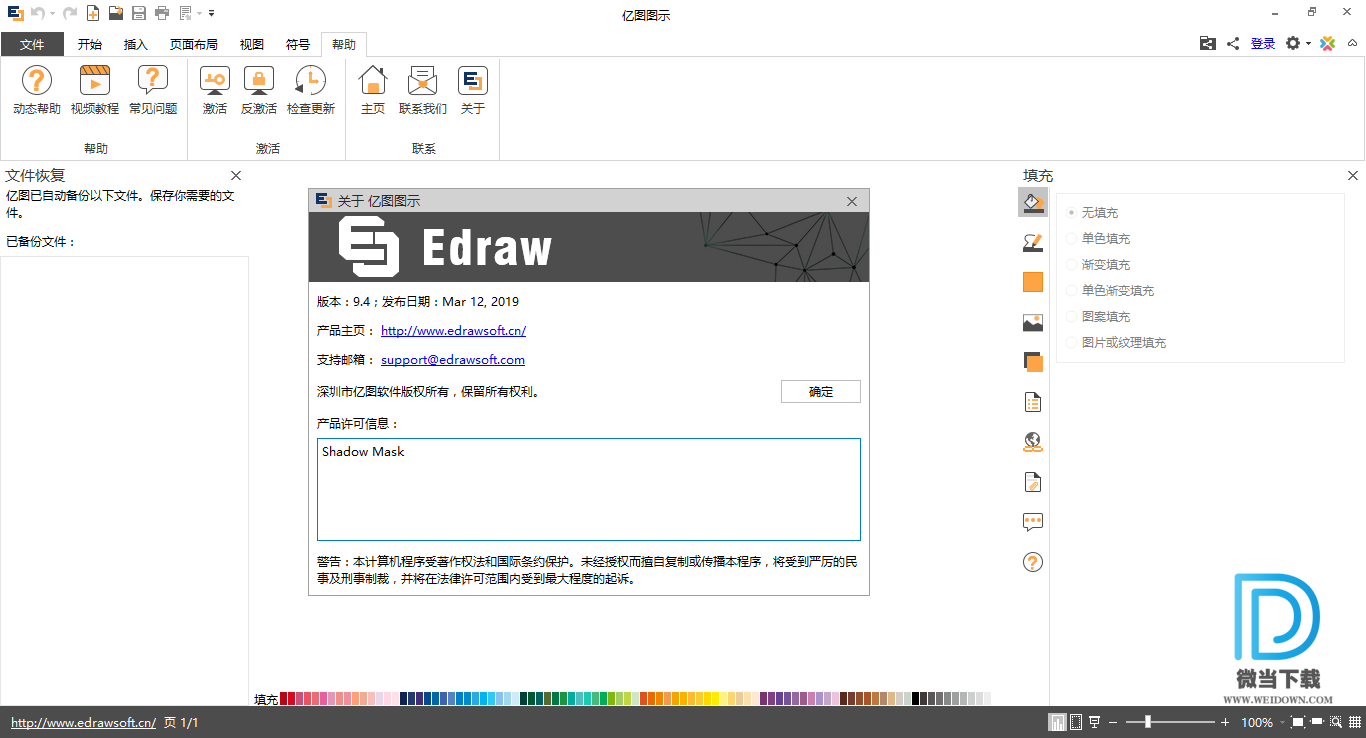Screen dimensions: 1366x738
Task: Open the product homepage www.edrawsoft.cn link in dialog
Action: [x=453, y=330]
